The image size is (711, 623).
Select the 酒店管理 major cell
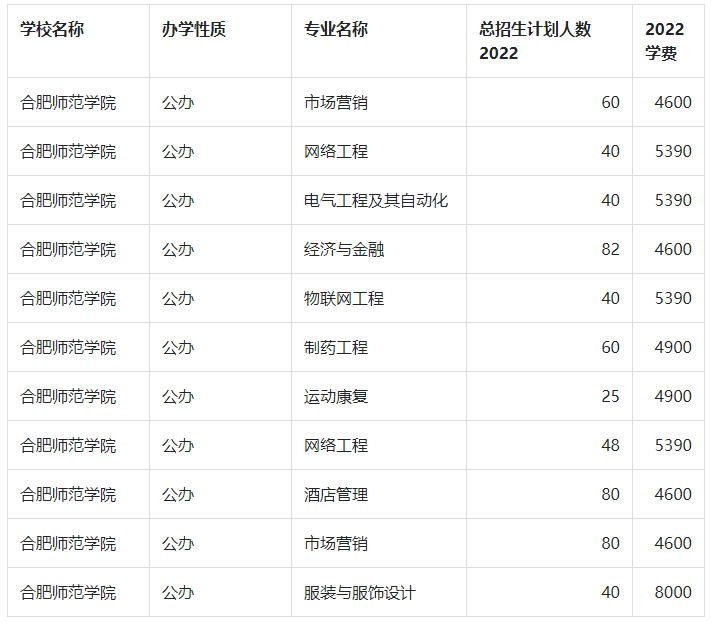tap(336, 494)
